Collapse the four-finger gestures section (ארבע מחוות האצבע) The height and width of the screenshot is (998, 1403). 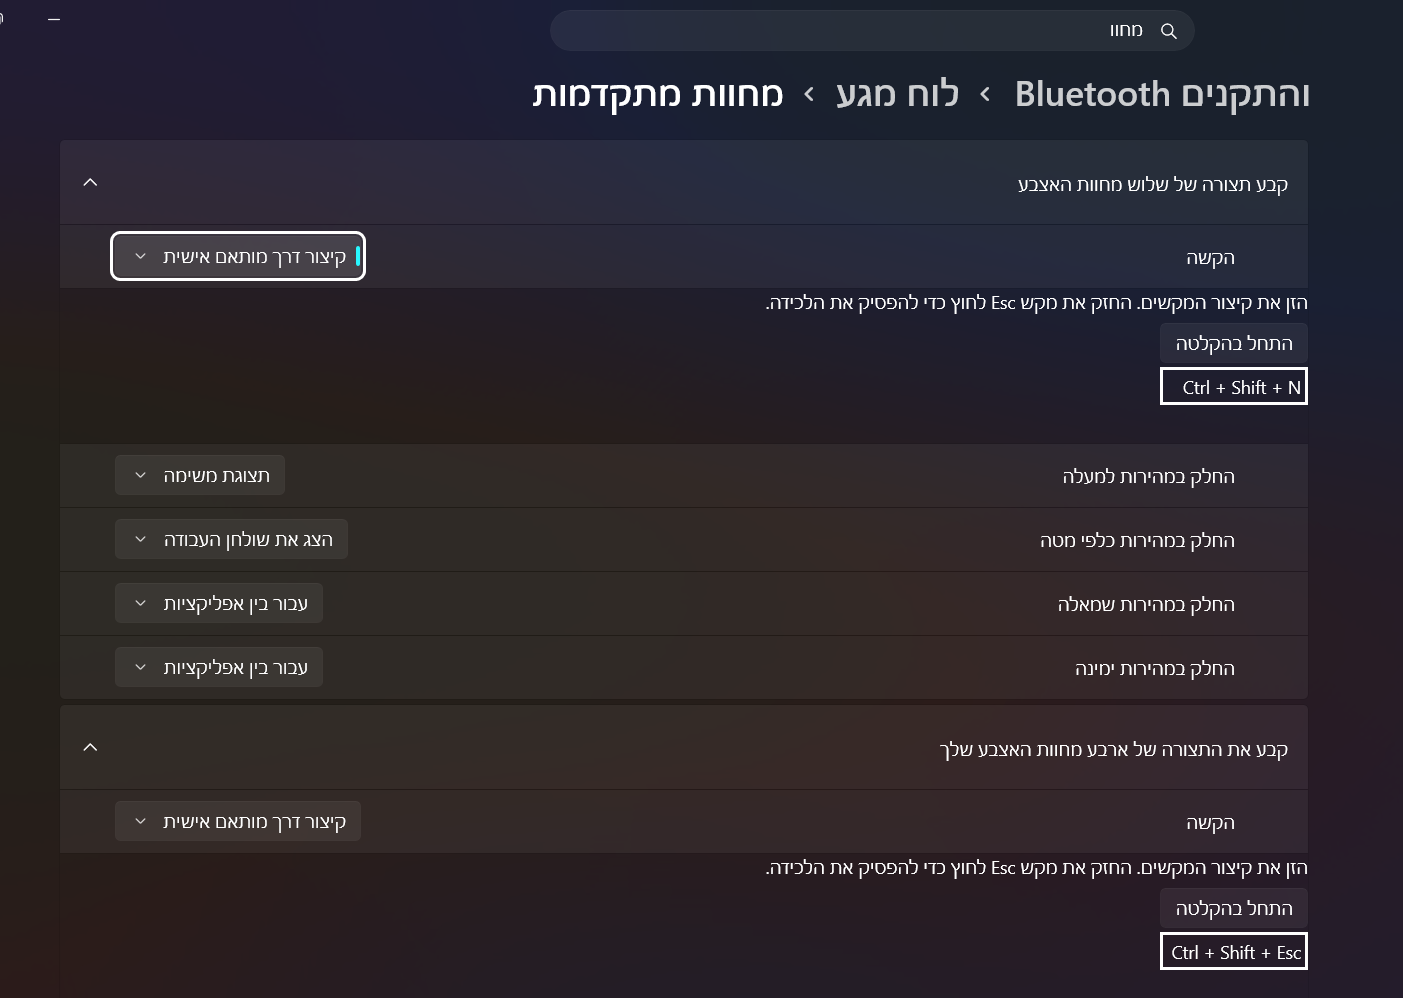coord(90,747)
